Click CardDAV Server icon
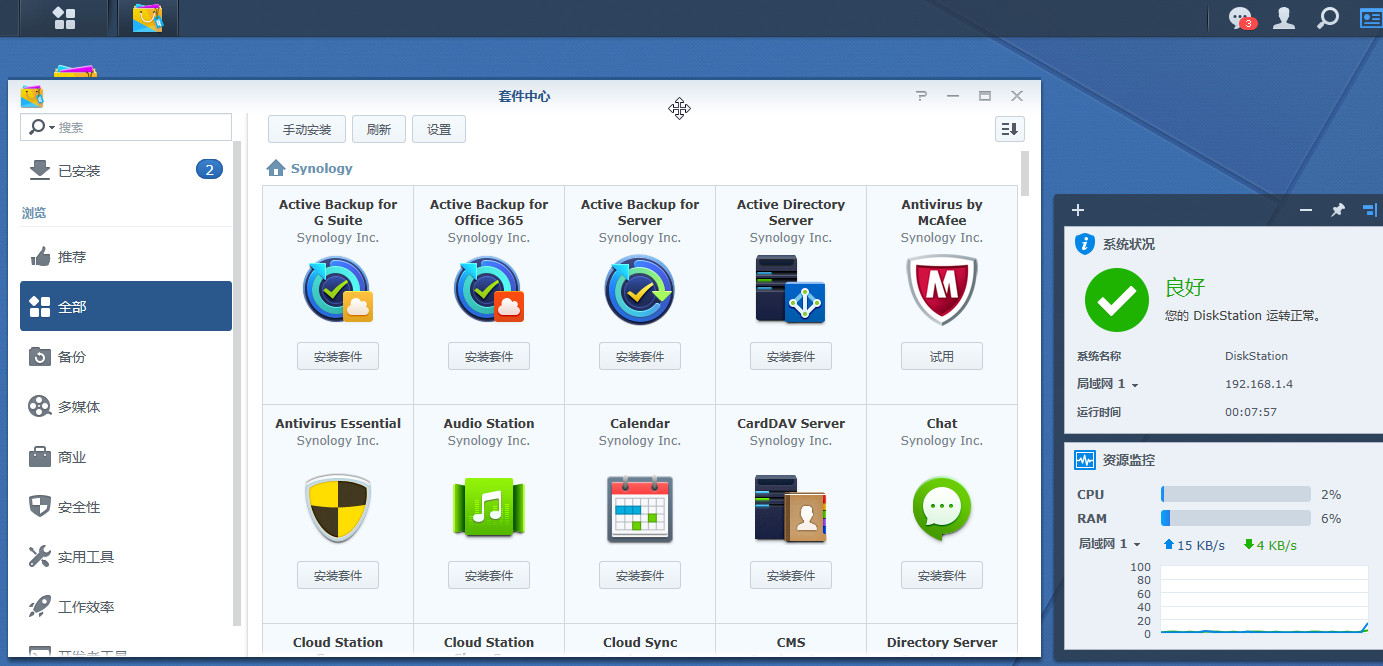 point(790,508)
